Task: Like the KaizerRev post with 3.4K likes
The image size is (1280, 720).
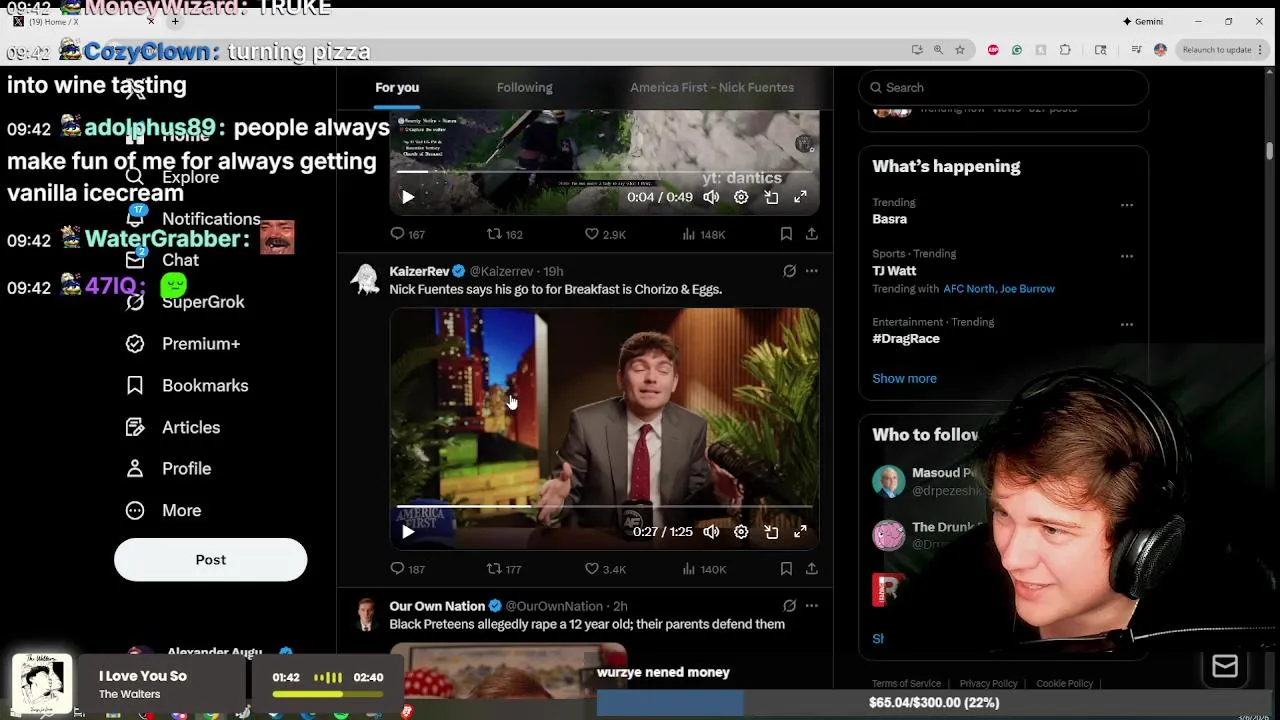Action: [605, 569]
